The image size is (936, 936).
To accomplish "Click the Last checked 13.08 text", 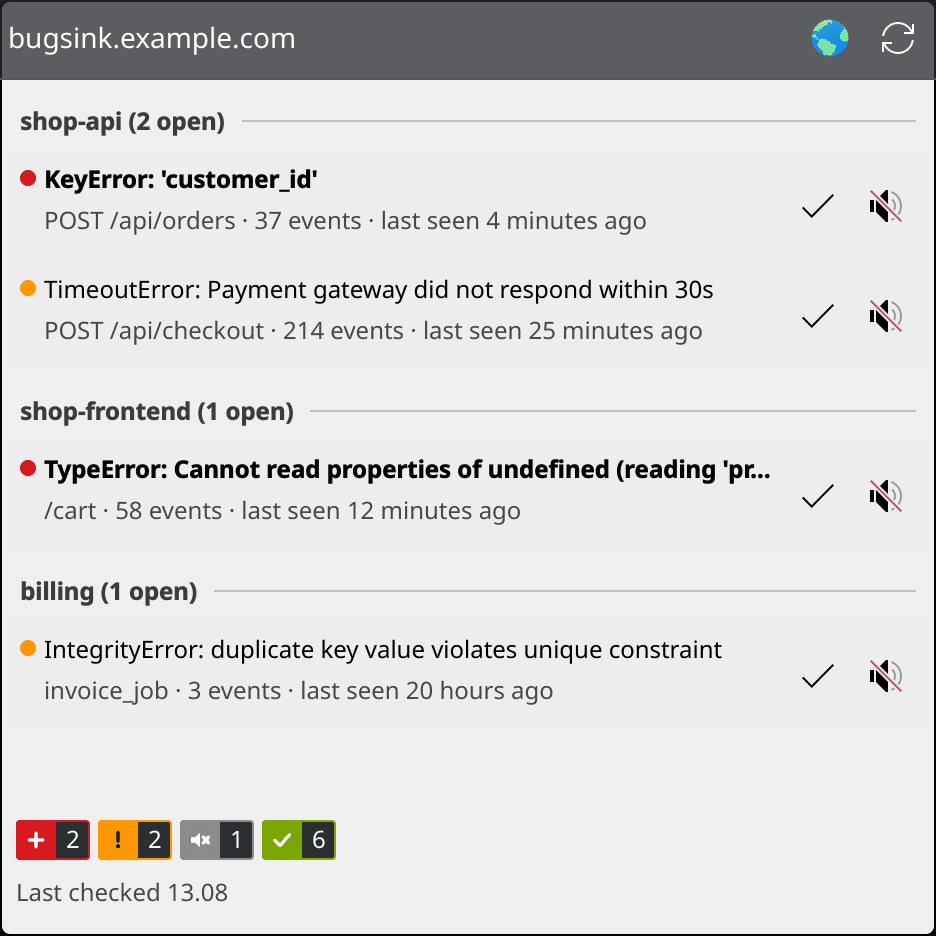I will click(x=122, y=893).
